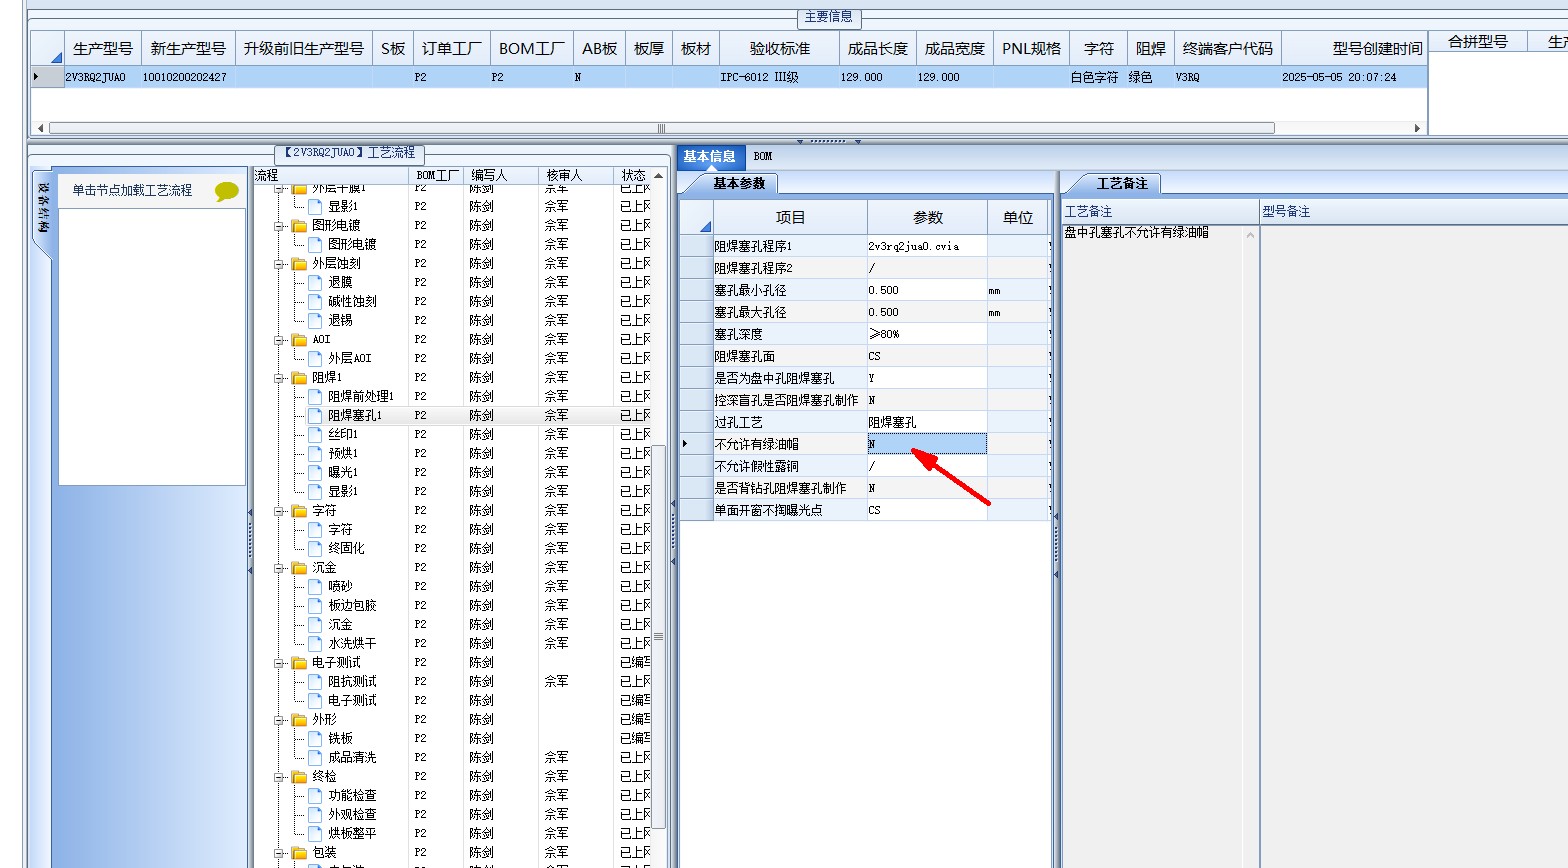
Task: Click the 功能检查 document icon
Action: (315, 796)
